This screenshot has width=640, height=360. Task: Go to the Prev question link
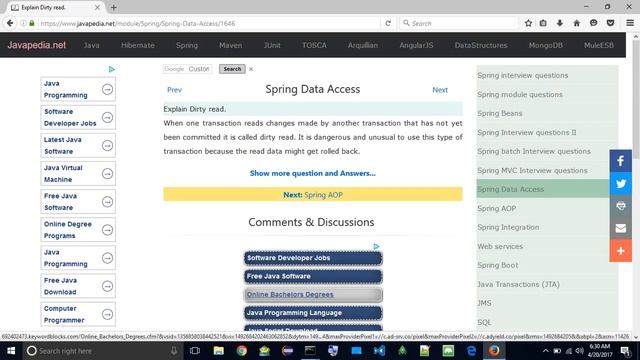pyautogui.click(x=174, y=90)
